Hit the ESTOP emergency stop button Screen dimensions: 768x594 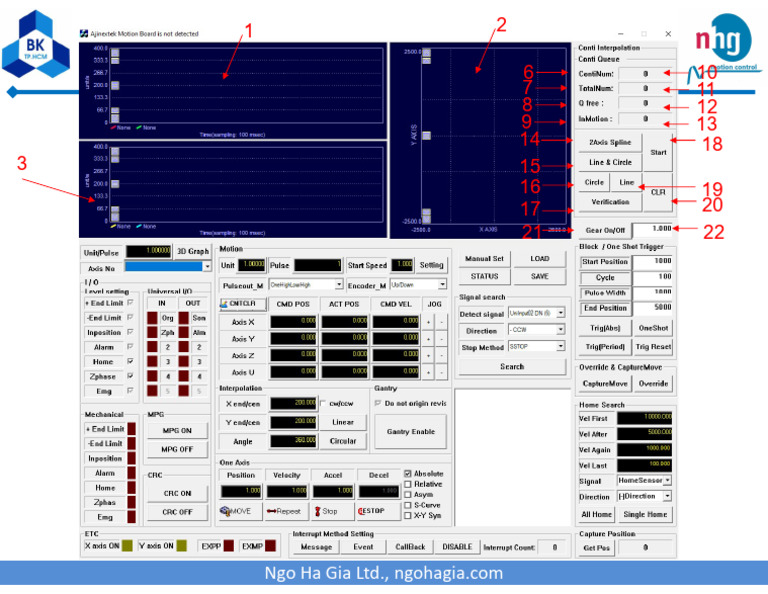pos(373,511)
